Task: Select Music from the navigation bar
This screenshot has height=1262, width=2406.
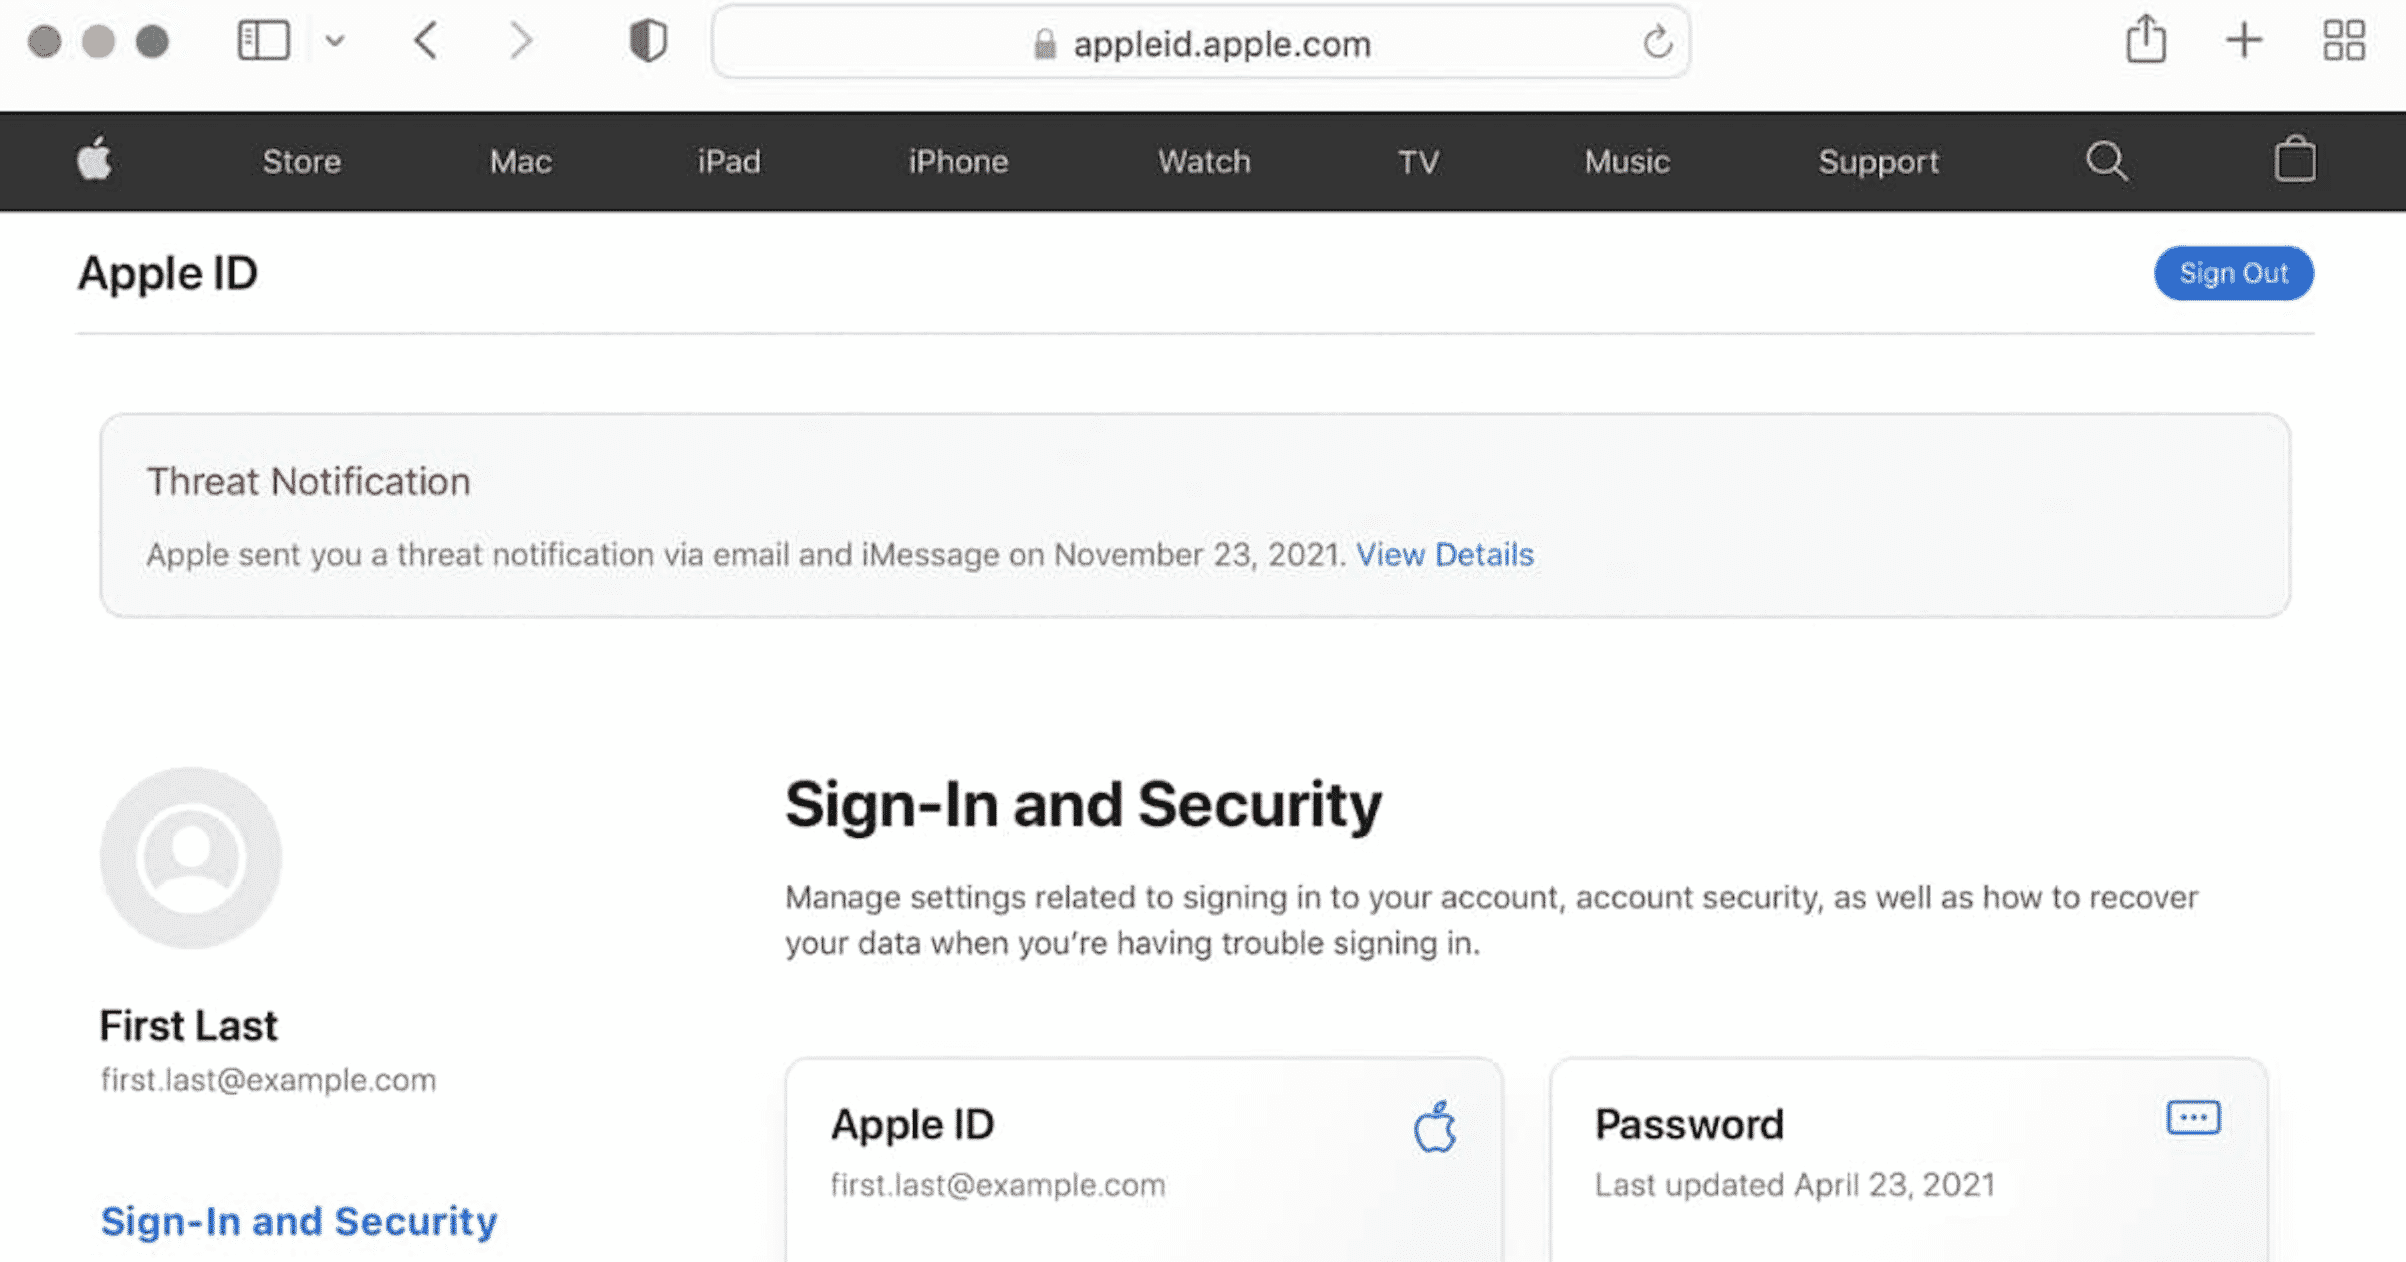Action: 1625,161
